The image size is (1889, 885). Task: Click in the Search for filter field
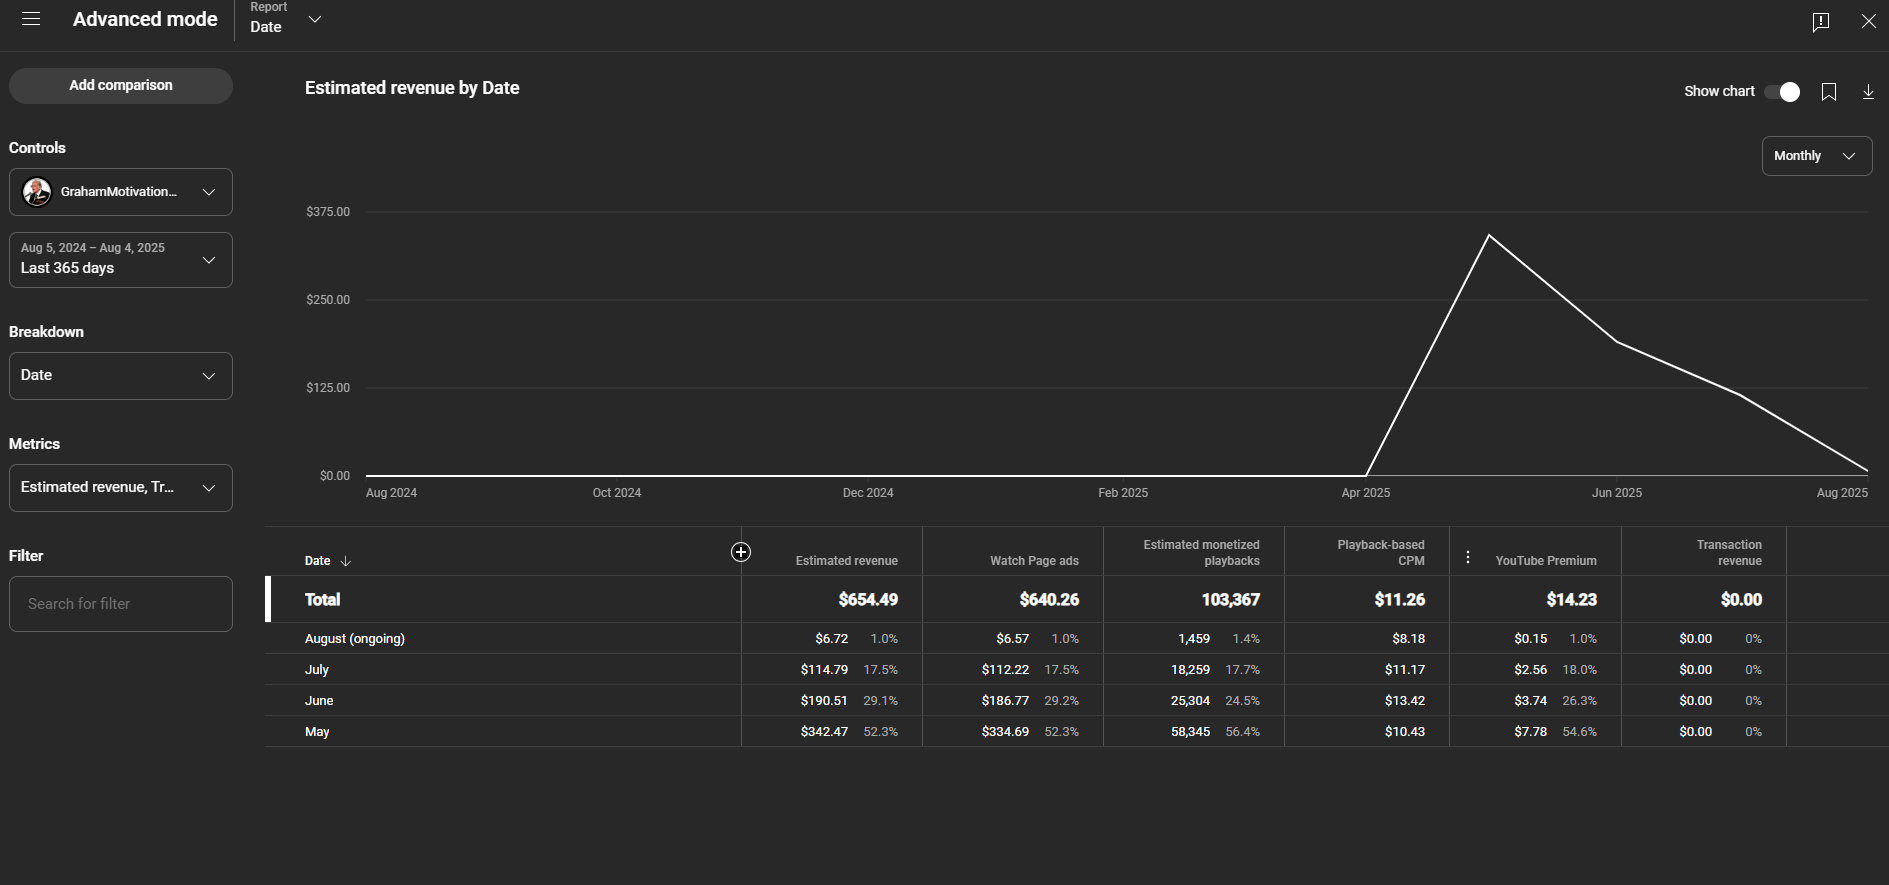121,604
